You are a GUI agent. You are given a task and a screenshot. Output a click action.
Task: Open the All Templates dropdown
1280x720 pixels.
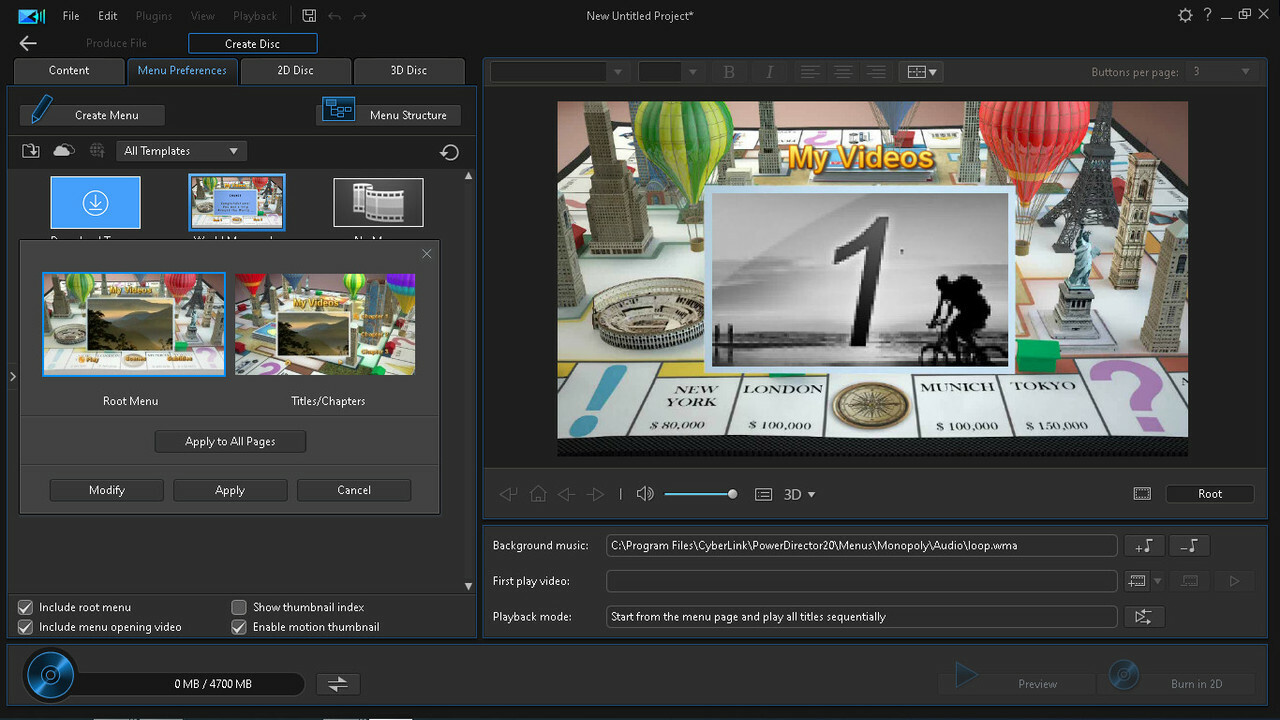[181, 151]
